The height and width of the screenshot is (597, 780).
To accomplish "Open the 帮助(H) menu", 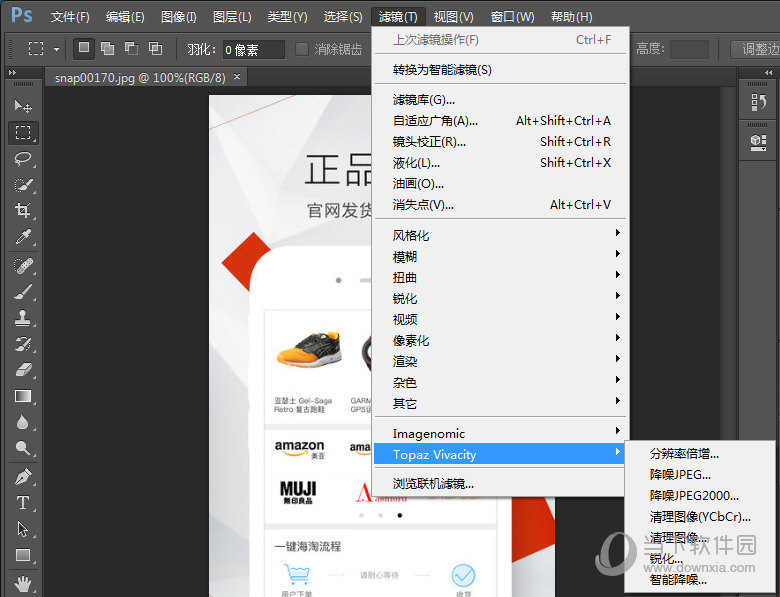I will pos(571,17).
